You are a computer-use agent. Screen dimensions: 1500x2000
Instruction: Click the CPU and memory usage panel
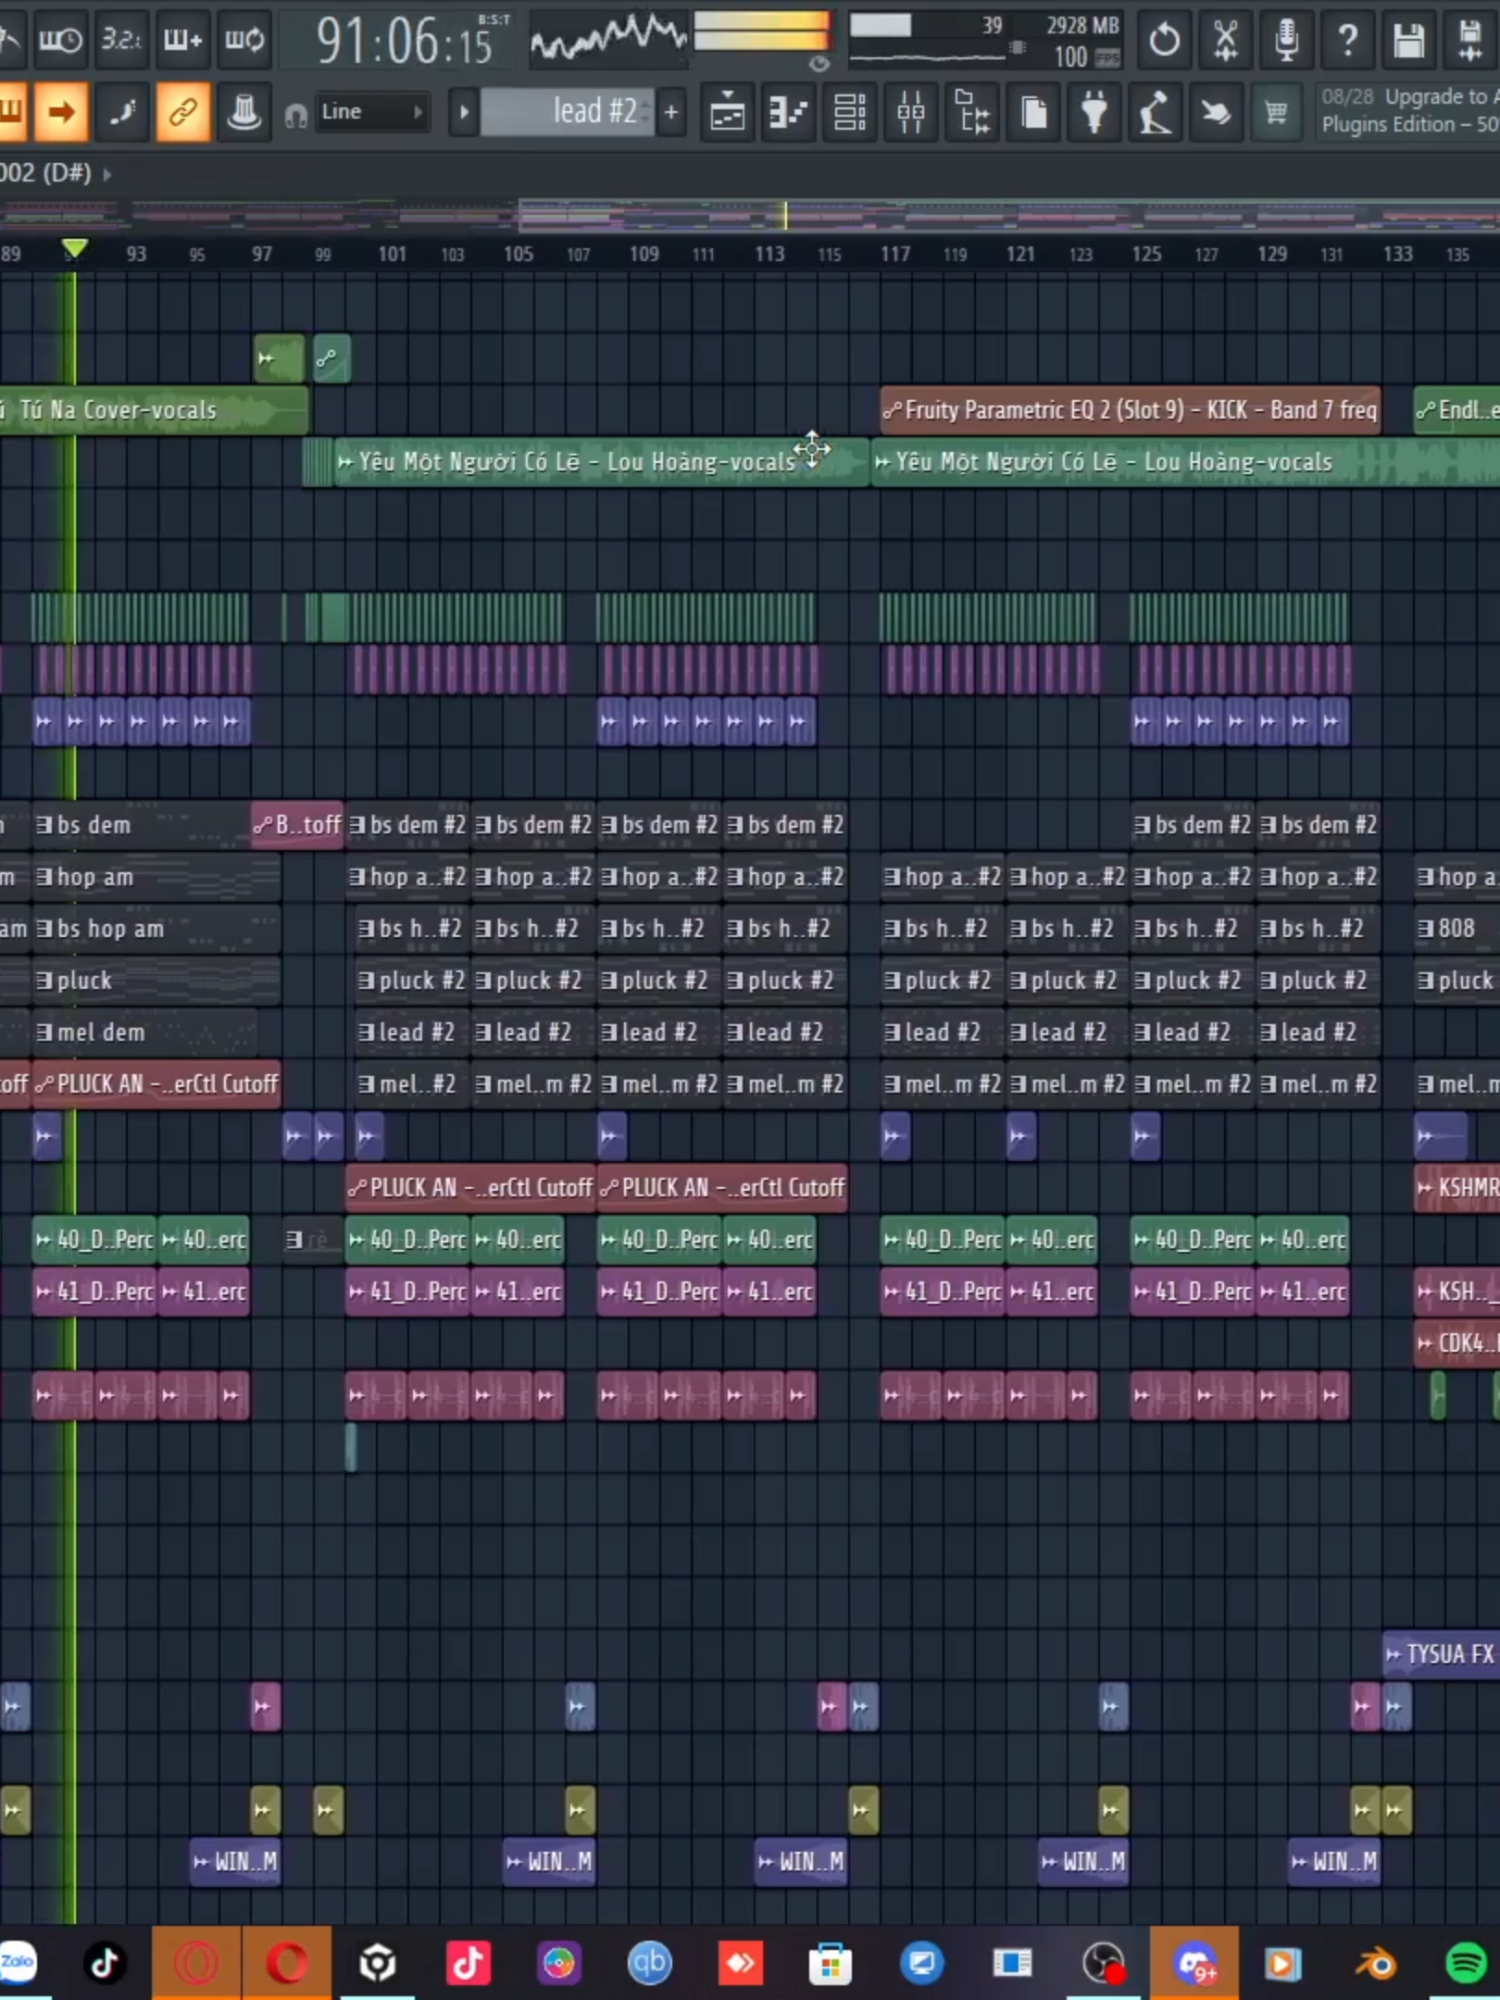coord(985,40)
